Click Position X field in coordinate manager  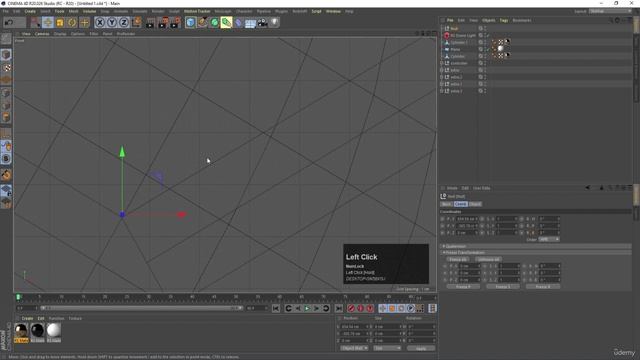tap(354, 327)
